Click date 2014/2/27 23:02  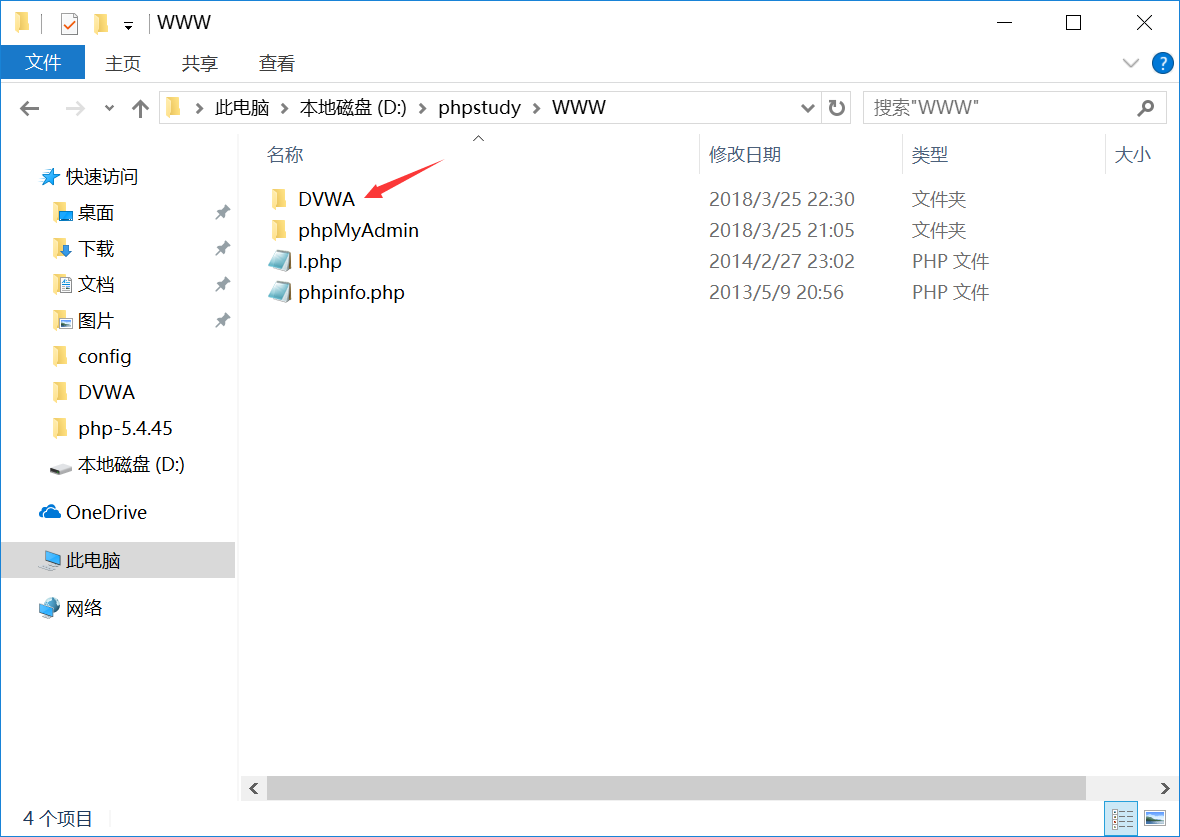pos(782,261)
